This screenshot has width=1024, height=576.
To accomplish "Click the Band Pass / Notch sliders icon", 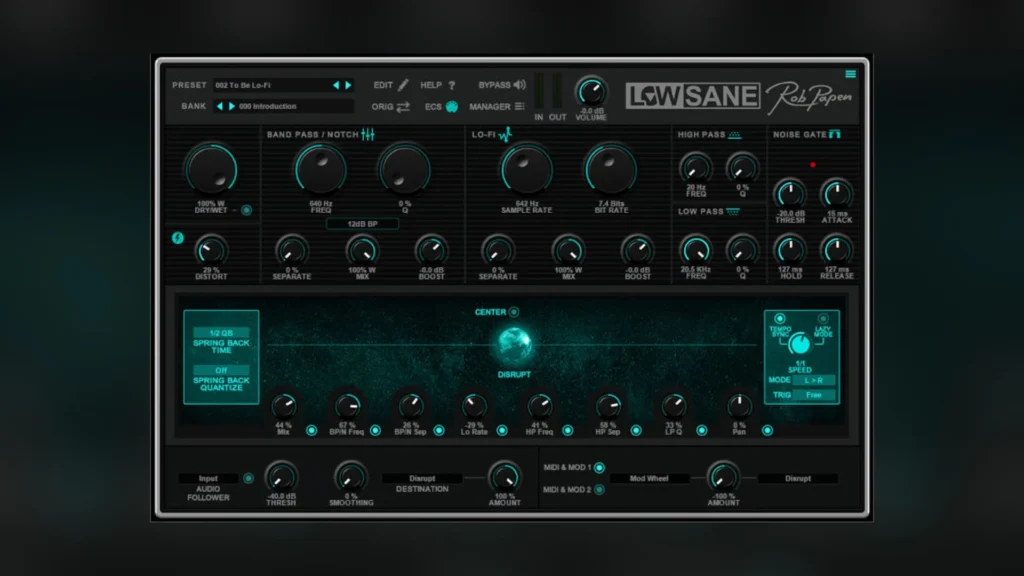I will tap(368, 135).
